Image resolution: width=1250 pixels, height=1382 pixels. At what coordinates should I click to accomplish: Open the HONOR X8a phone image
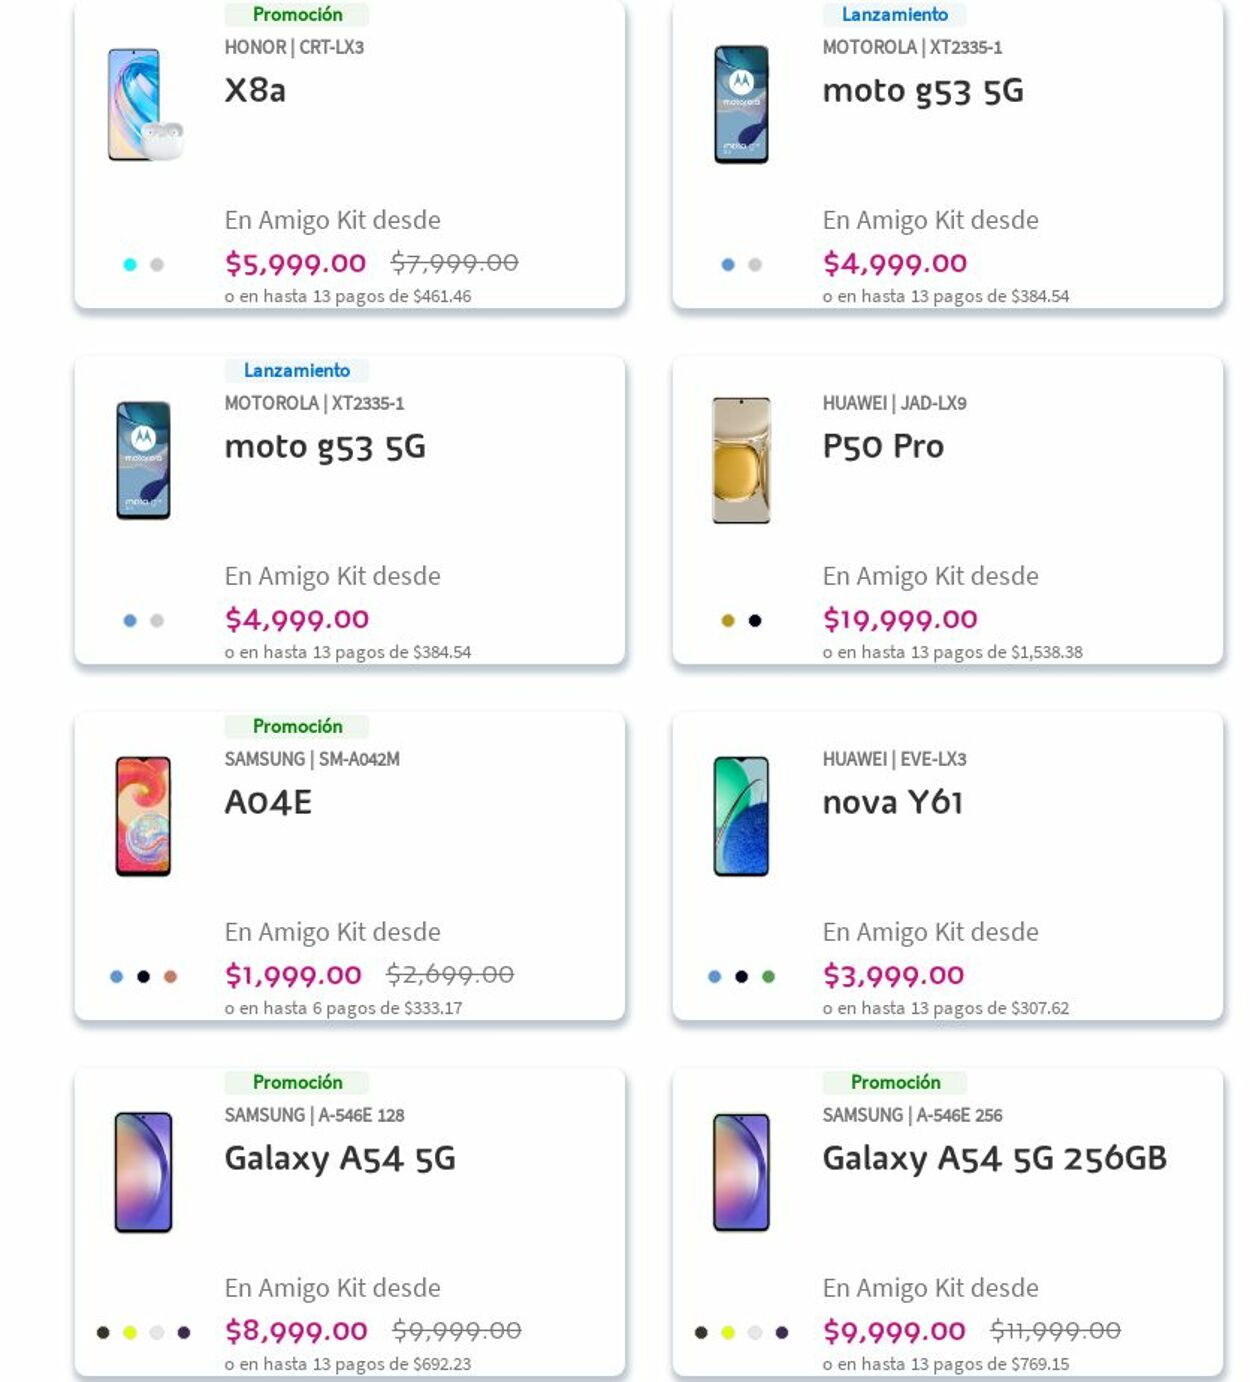142,104
